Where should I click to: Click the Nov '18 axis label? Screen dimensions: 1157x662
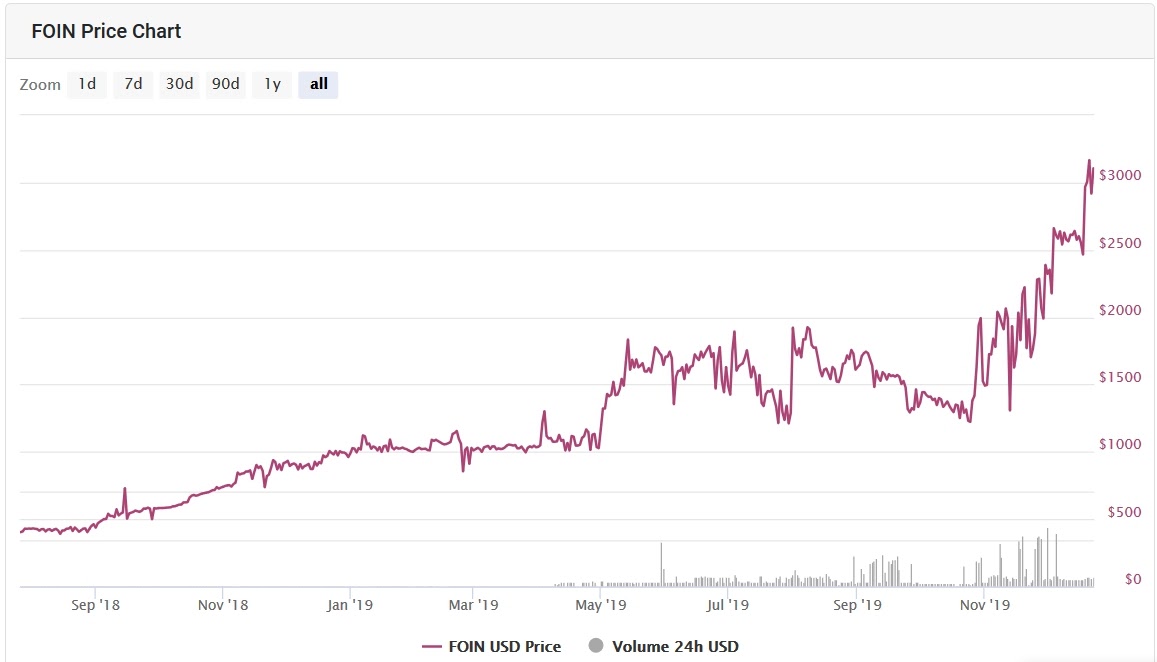click(223, 605)
